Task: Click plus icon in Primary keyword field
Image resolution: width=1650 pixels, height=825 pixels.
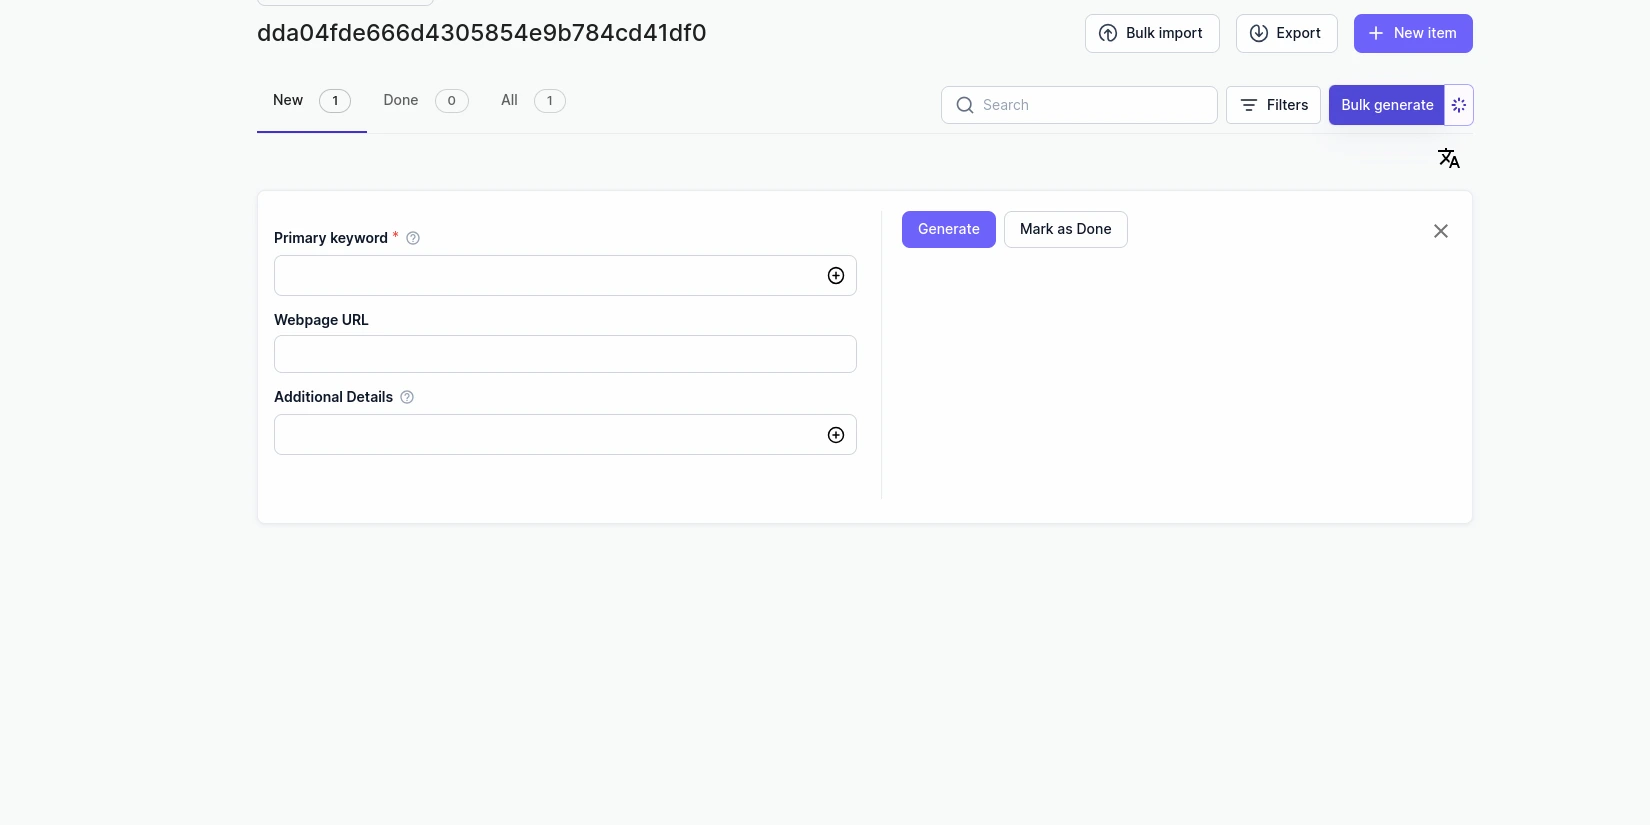Action: click(x=836, y=276)
